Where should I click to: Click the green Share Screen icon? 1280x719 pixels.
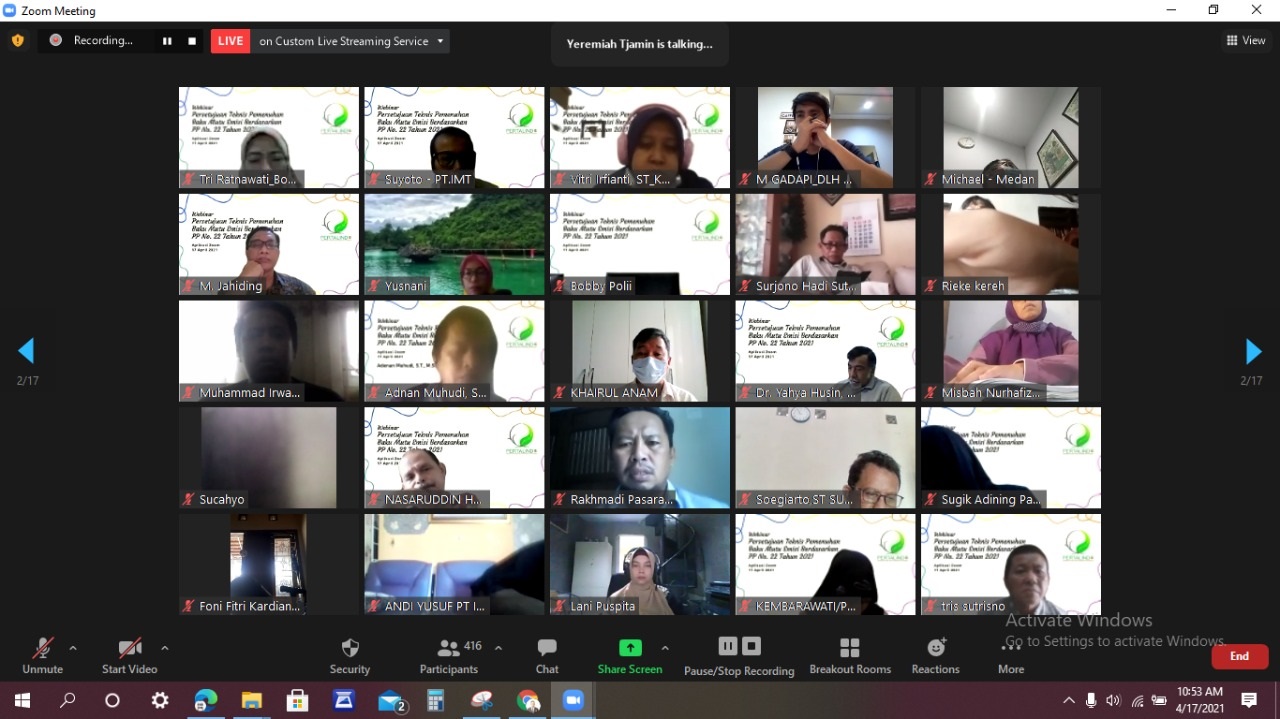pos(630,648)
